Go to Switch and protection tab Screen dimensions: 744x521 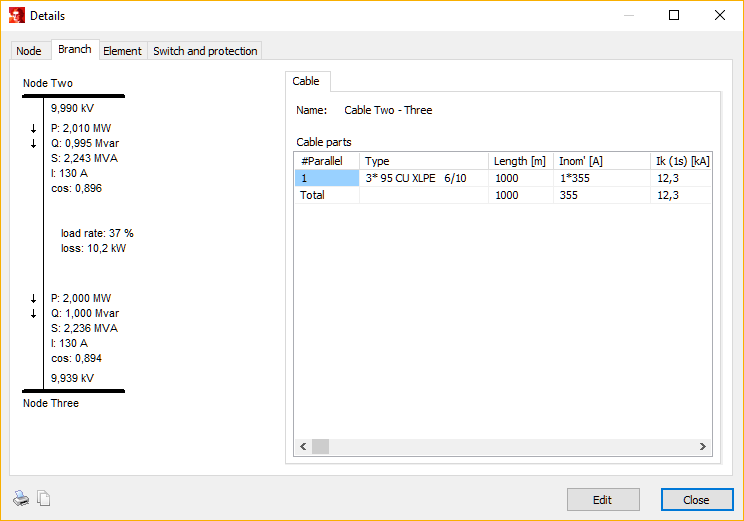point(205,51)
